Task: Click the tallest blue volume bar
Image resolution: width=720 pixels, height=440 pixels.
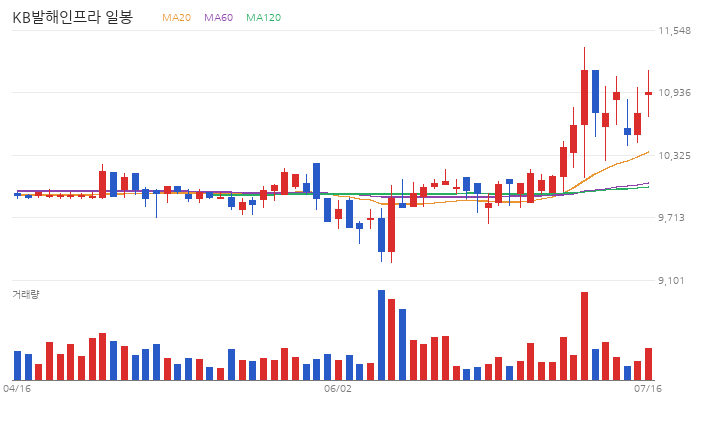Action: click(381, 335)
